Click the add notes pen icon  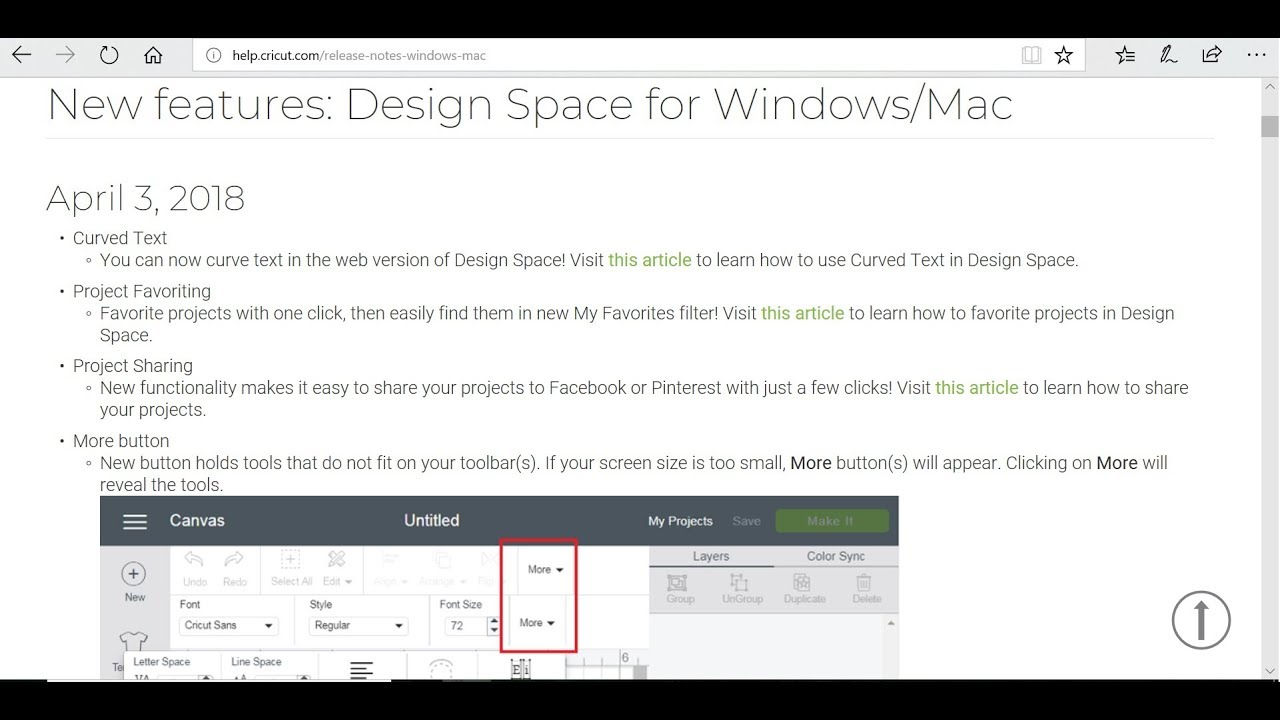[1168, 55]
